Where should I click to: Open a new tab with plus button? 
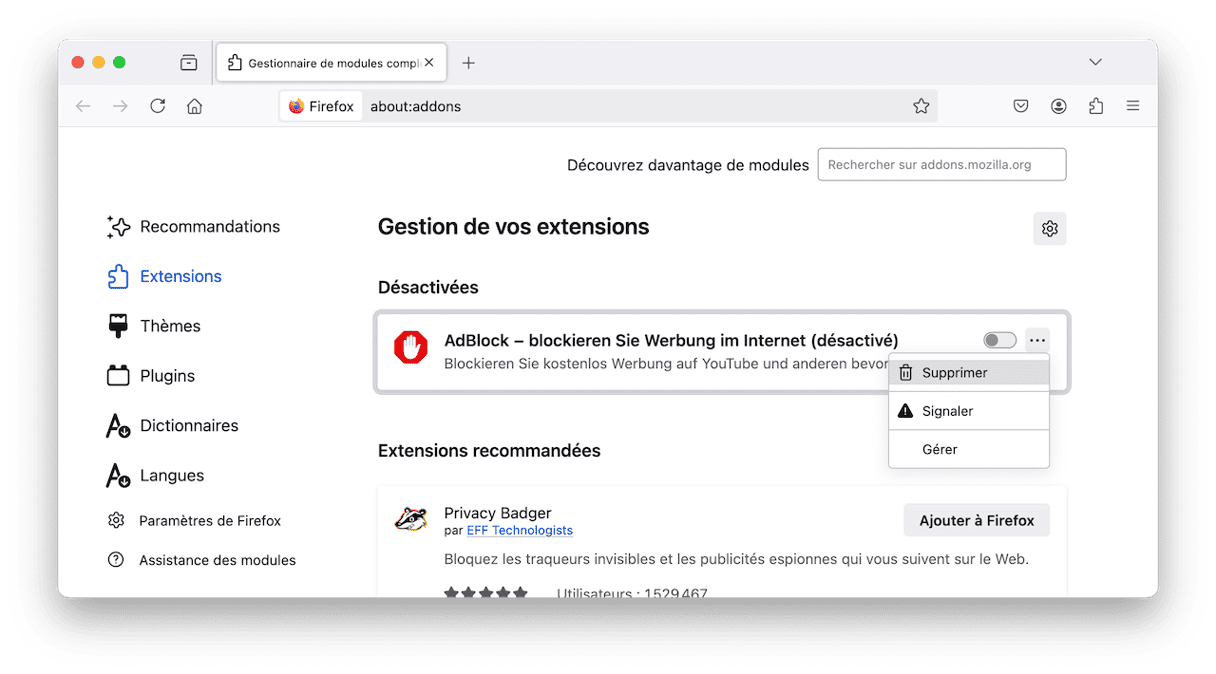[468, 63]
